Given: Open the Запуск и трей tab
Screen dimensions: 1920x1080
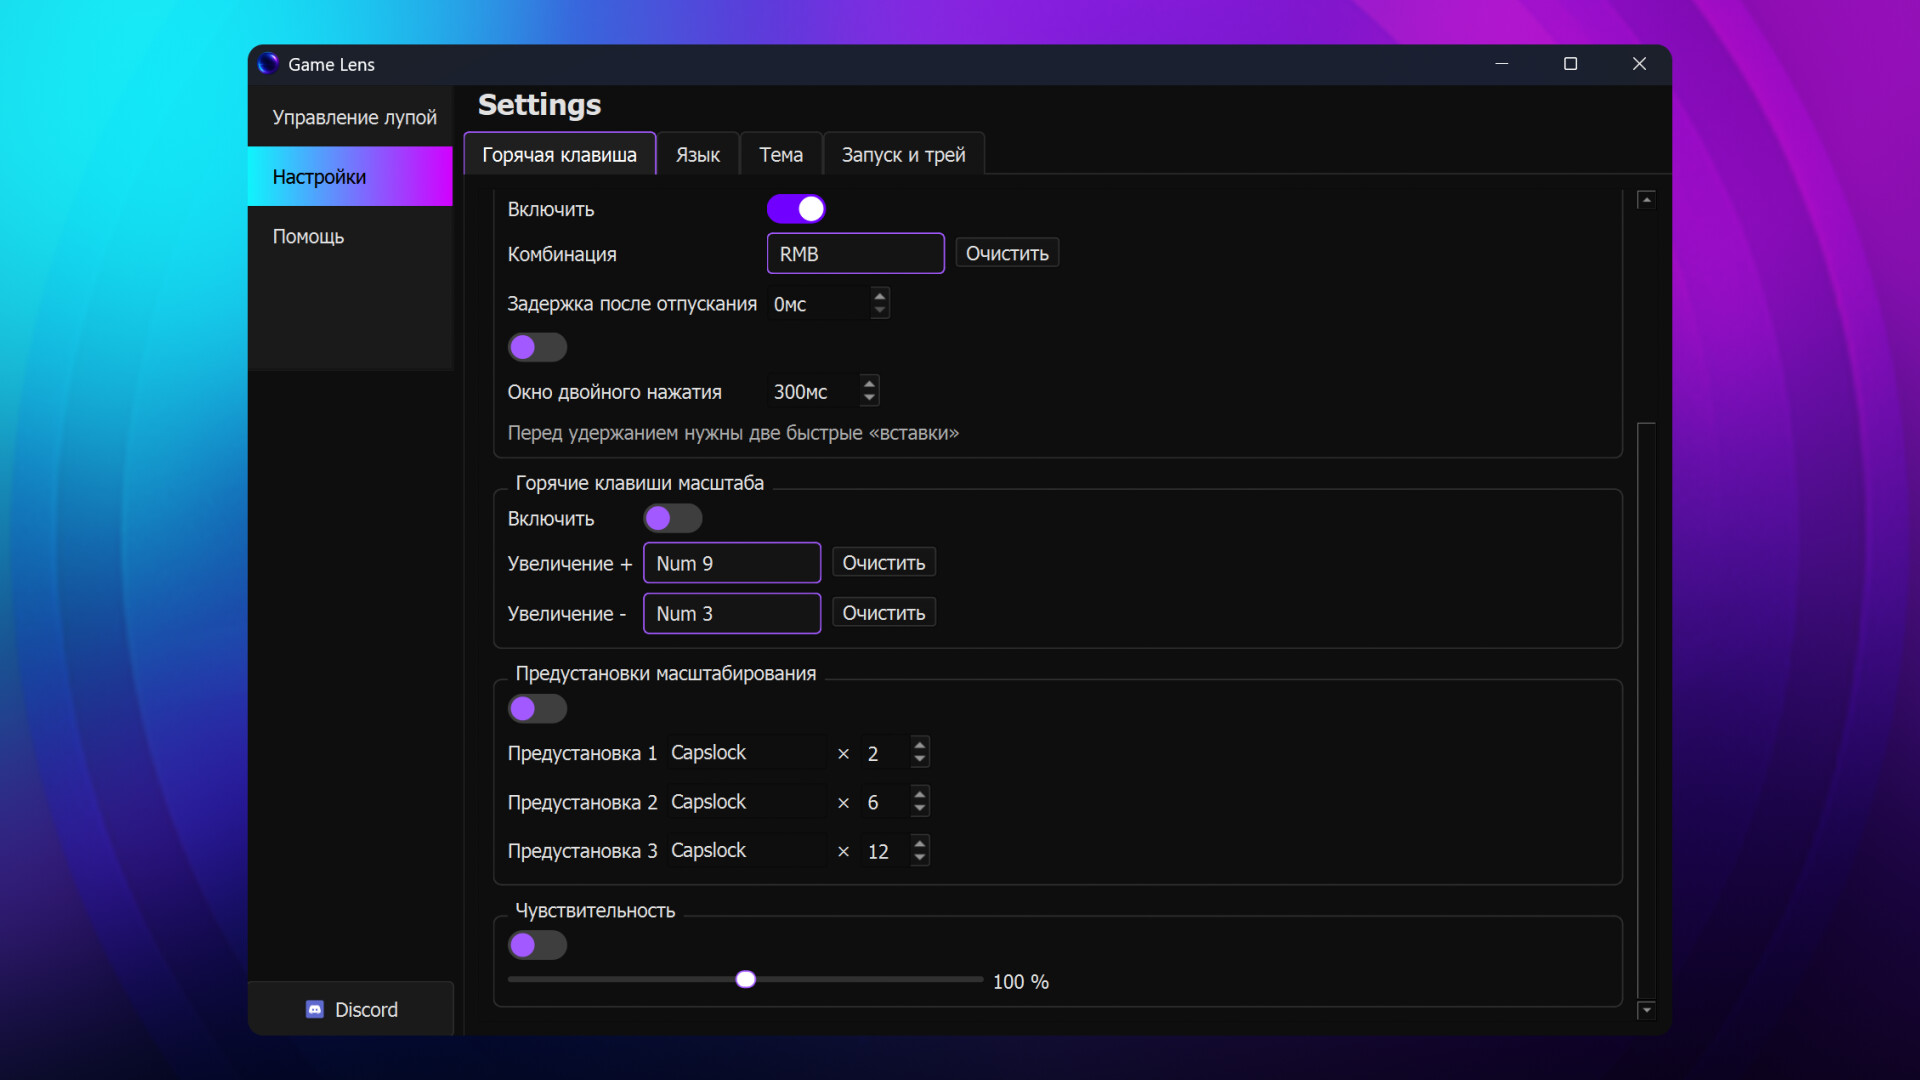Looking at the screenshot, I should 902,154.
